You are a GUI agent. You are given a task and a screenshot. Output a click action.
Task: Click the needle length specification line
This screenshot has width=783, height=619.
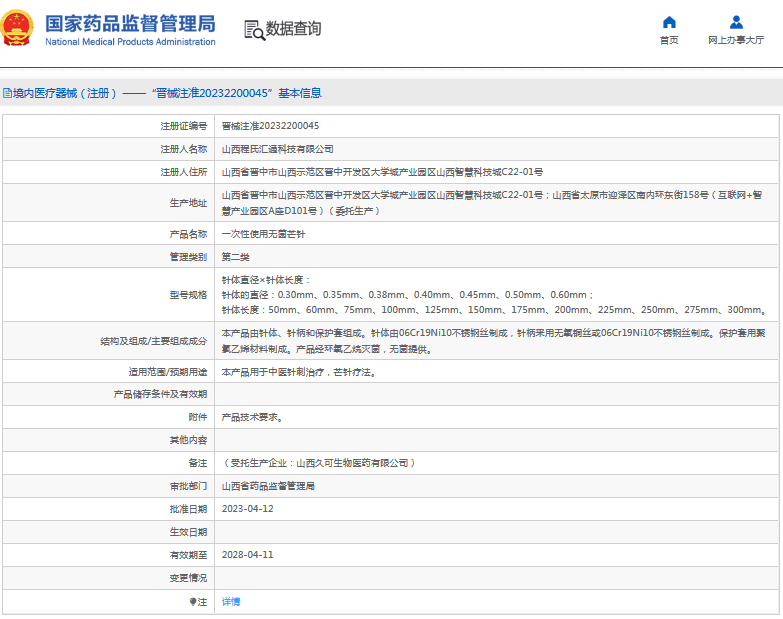[494, 310]
